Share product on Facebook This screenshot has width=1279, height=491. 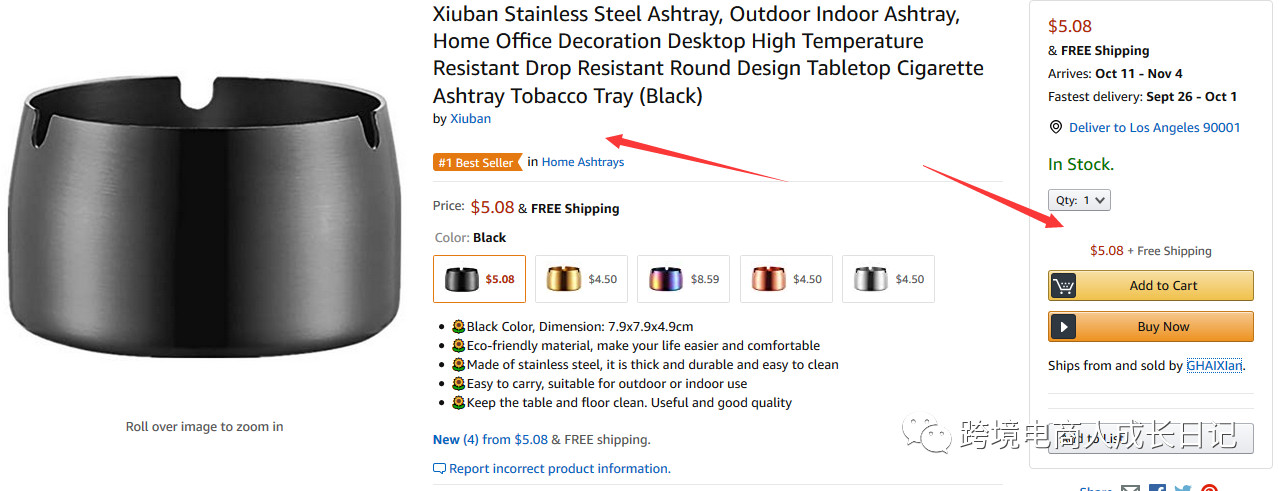point(1157,489)
